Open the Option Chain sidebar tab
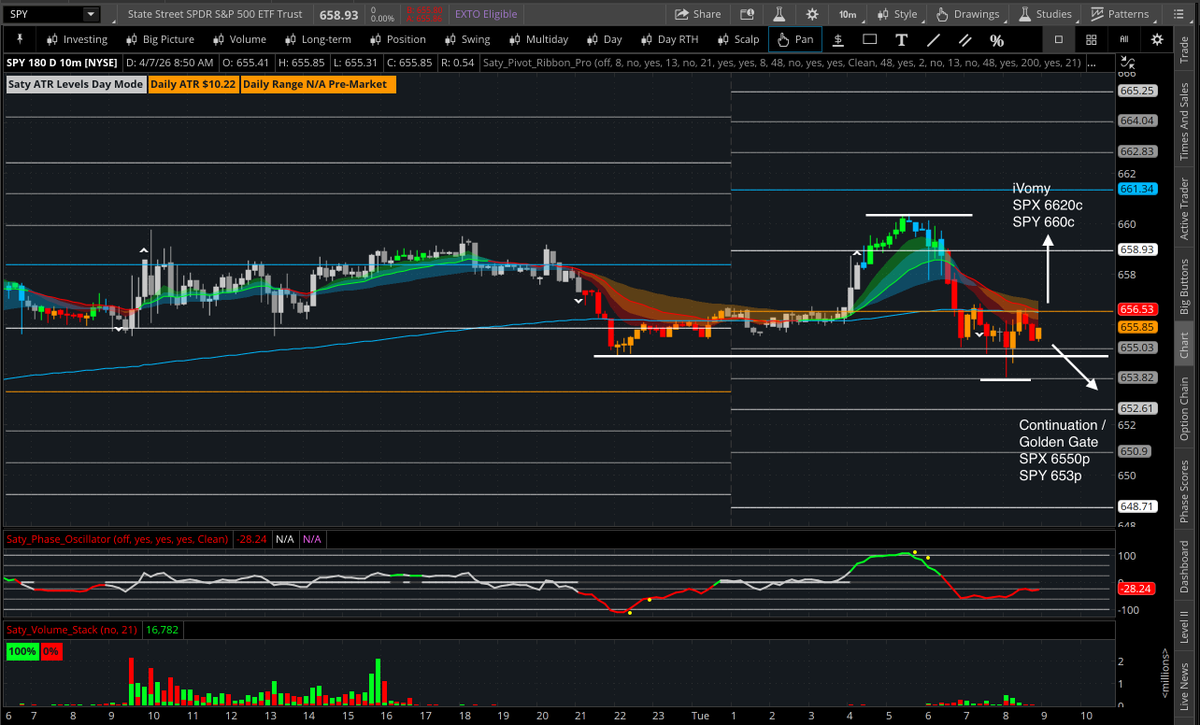This screenshot has height=725, width=1200. click(1185, 408)
